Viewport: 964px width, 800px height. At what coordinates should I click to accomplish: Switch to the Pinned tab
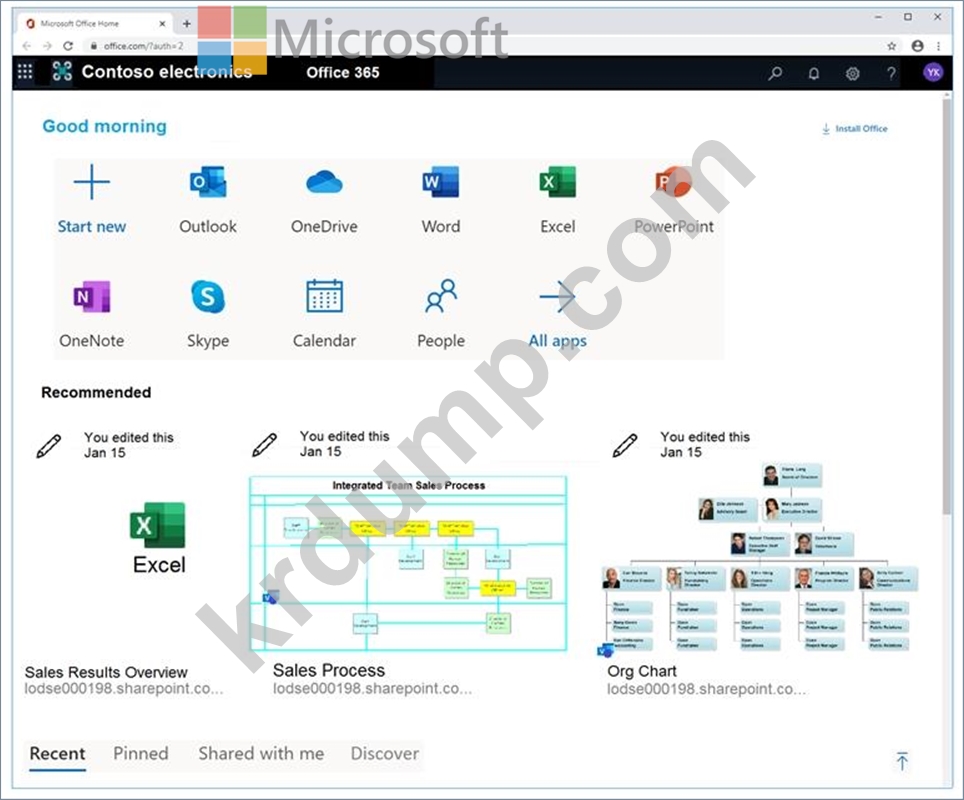(x=141, y=754)
